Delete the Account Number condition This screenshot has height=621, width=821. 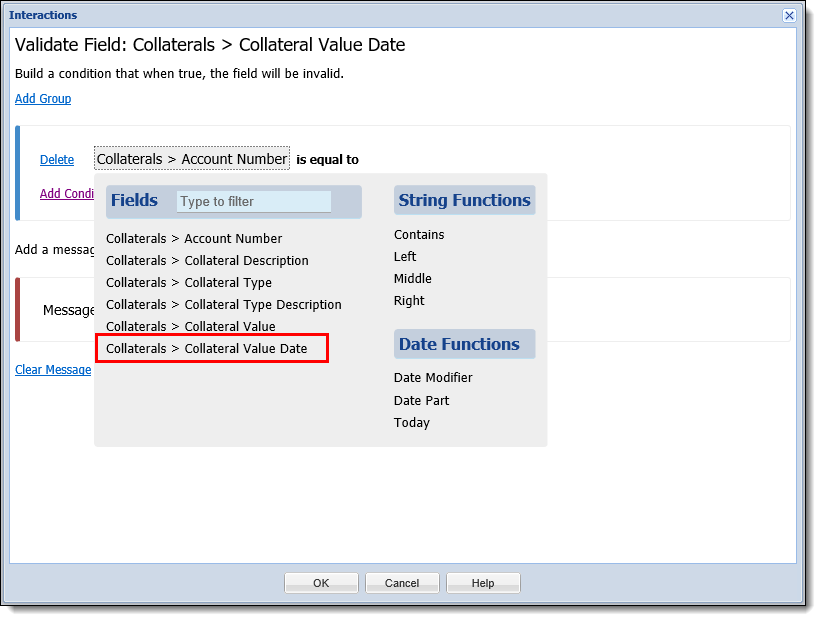[x=57, y=160]
